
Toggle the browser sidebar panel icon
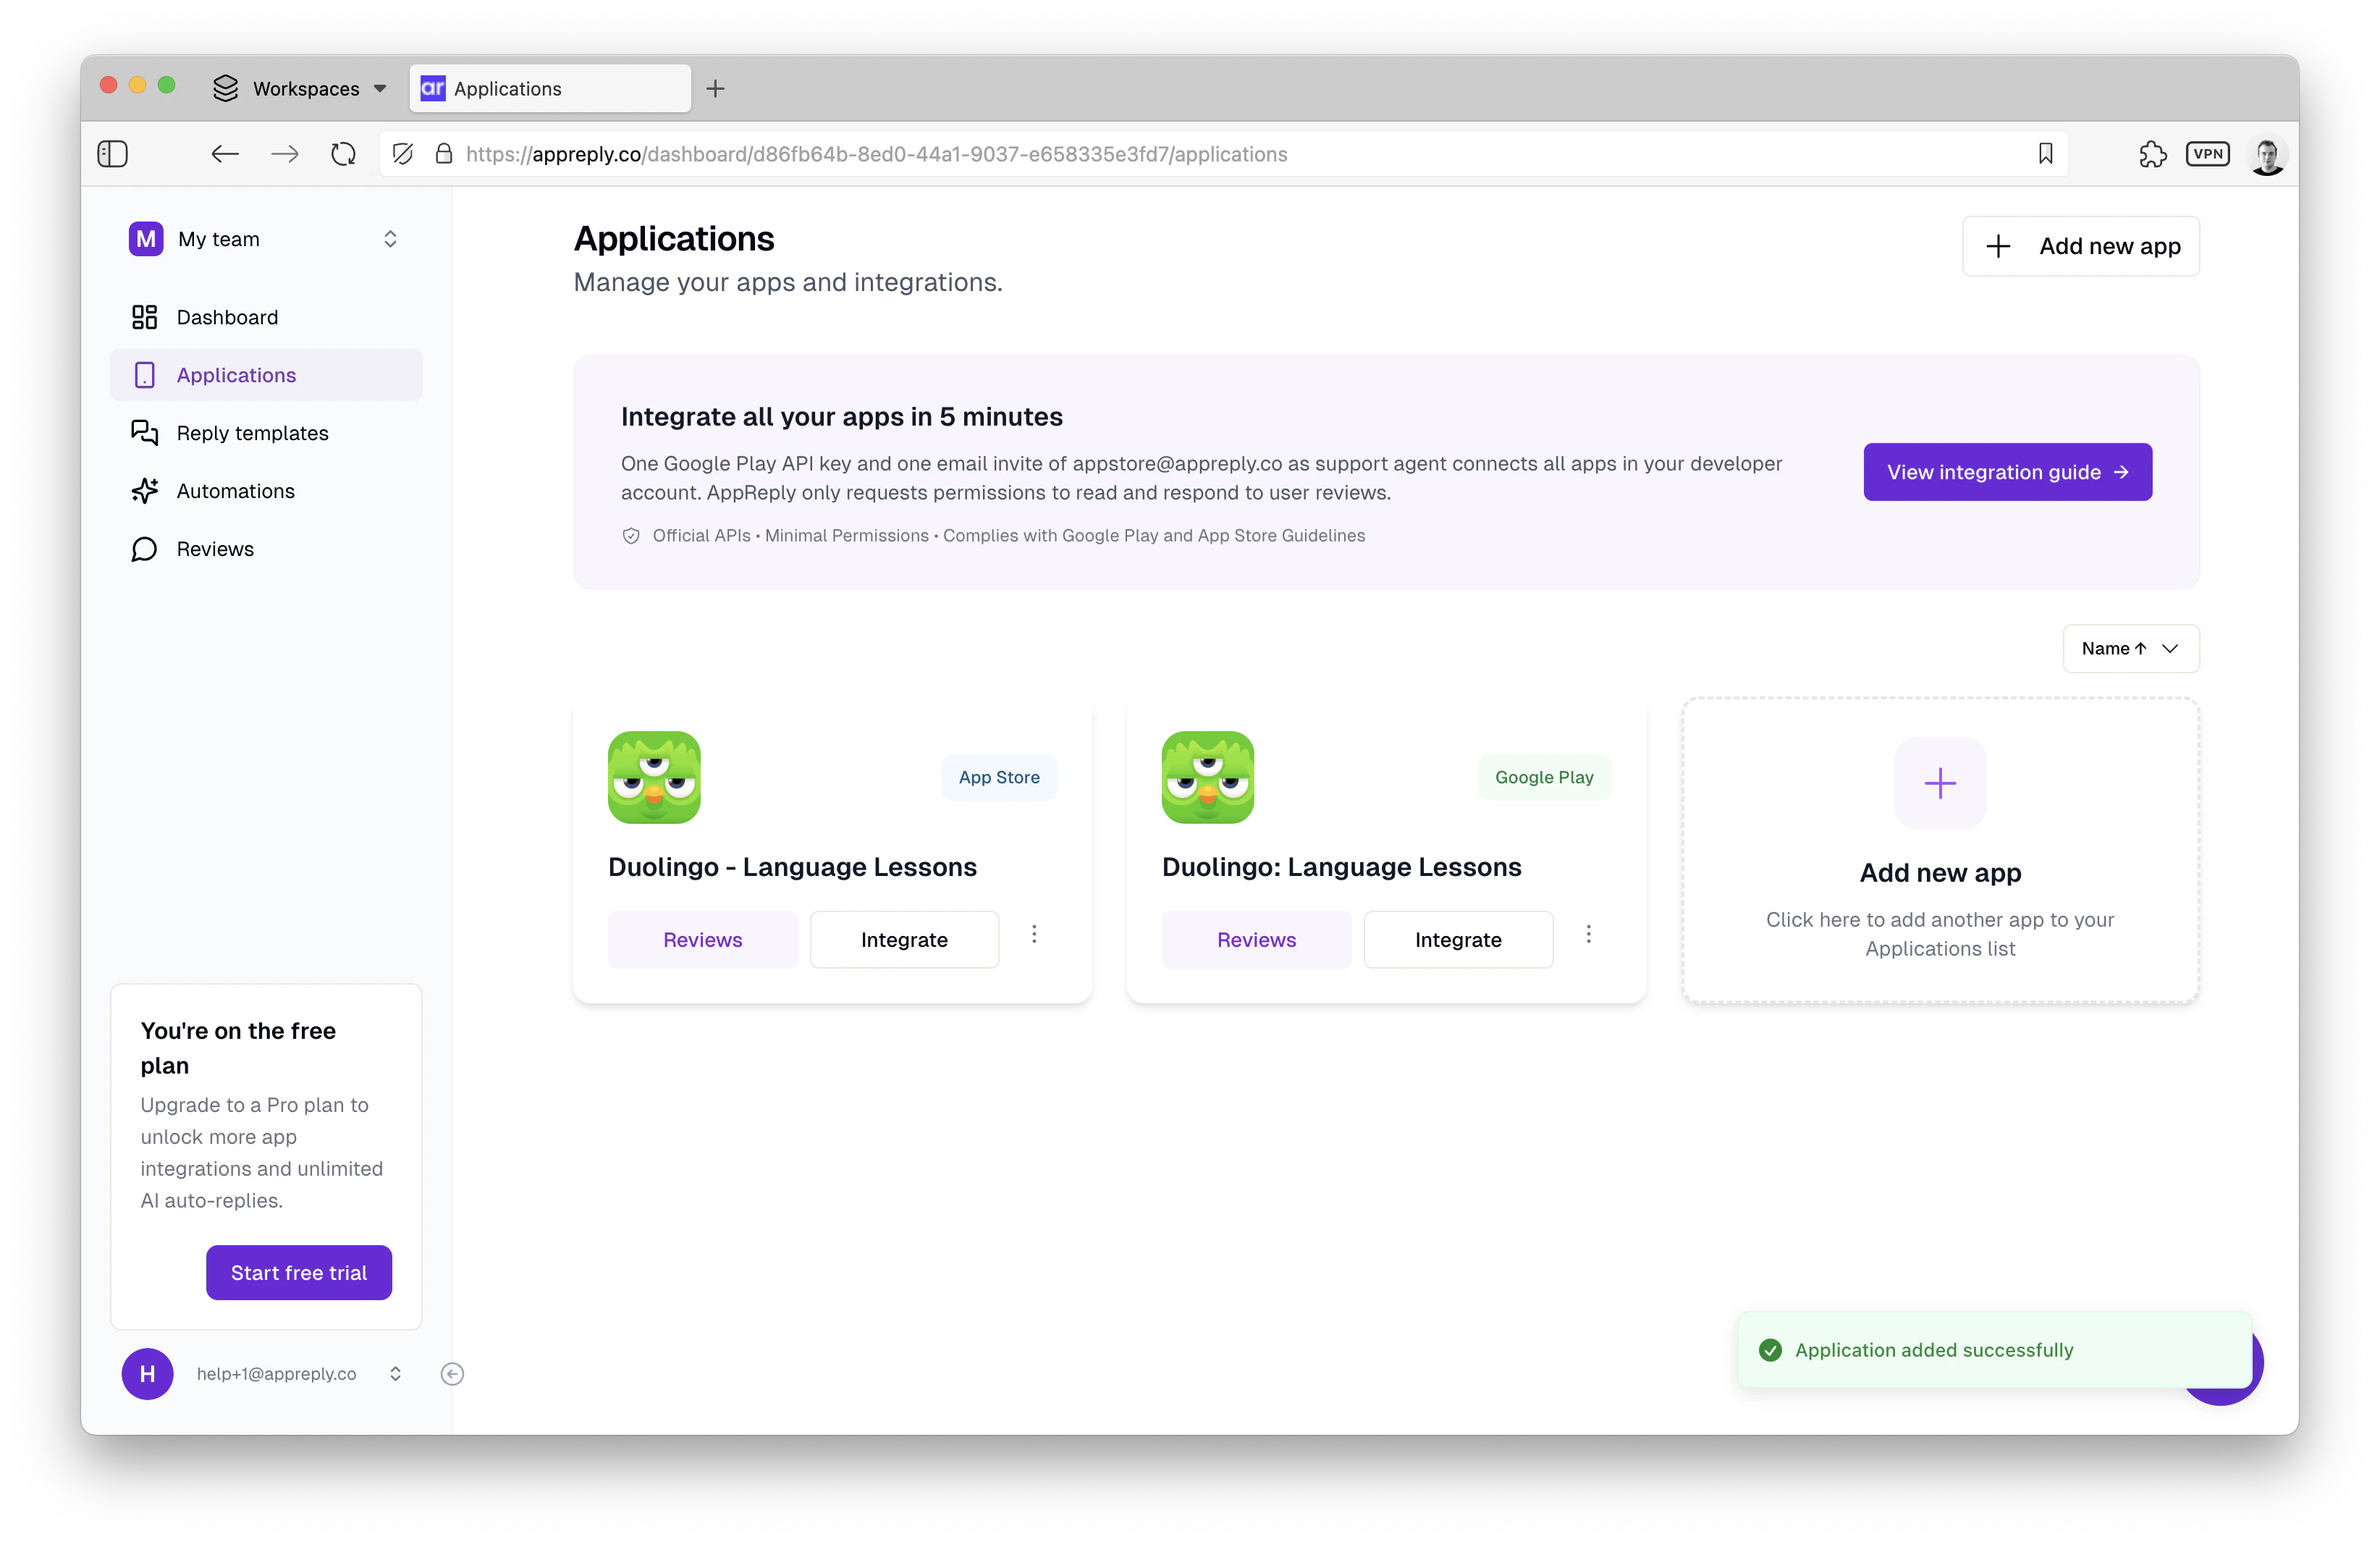point(112,154)
